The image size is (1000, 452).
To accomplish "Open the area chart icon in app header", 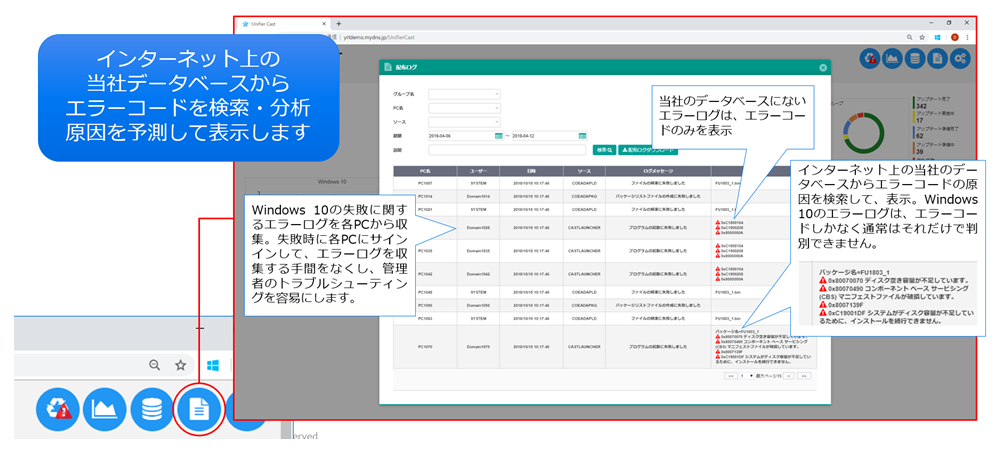I will pyautogui.click(x=892, y=59).
